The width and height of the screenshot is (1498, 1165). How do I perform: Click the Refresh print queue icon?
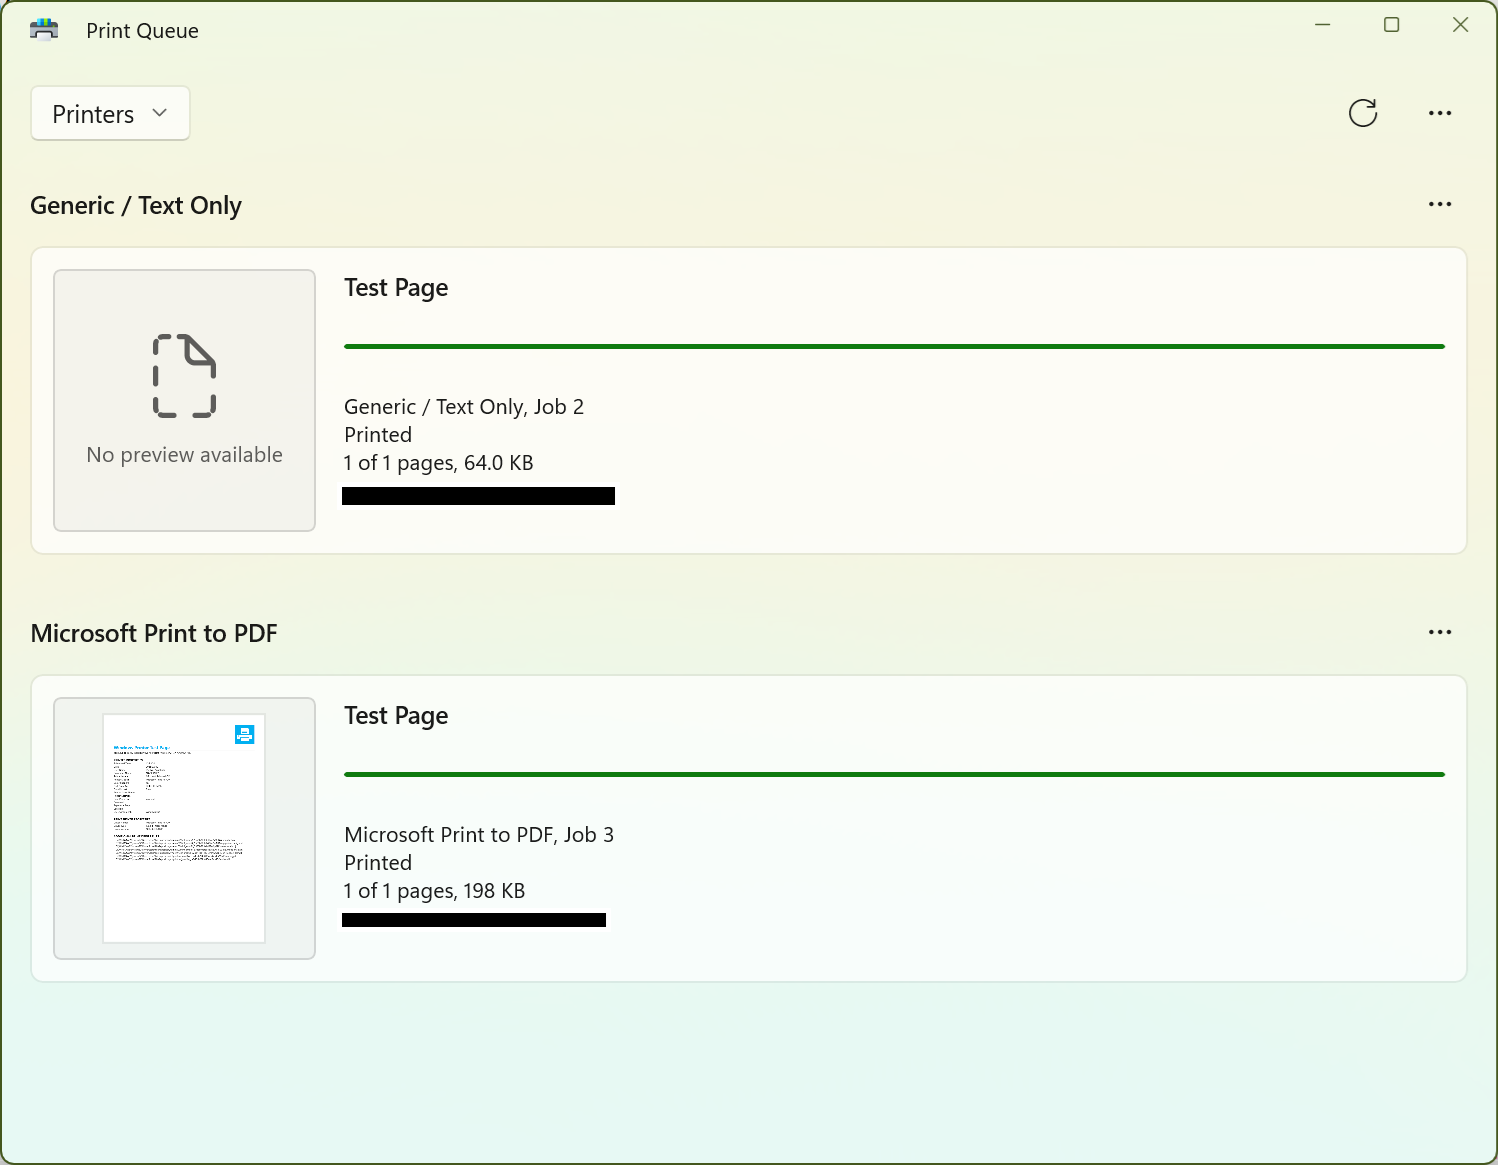click(1363, 113)
